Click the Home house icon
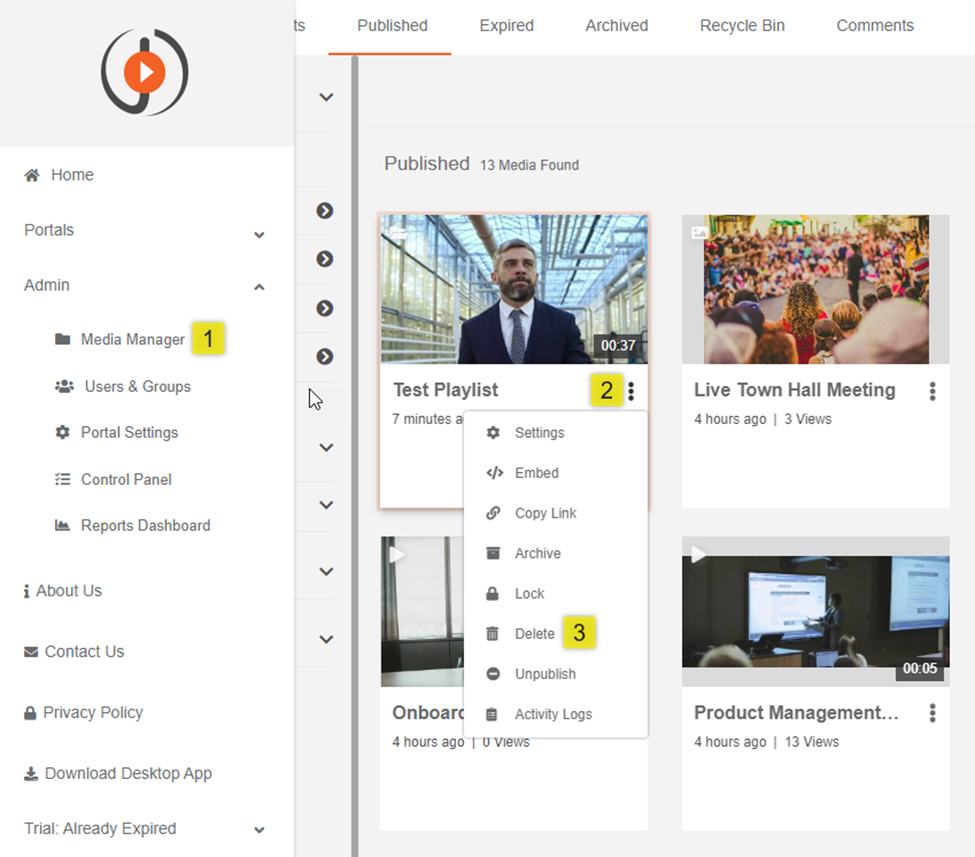Viewport: 975px width, 857px height. click(x=32, y=175)
